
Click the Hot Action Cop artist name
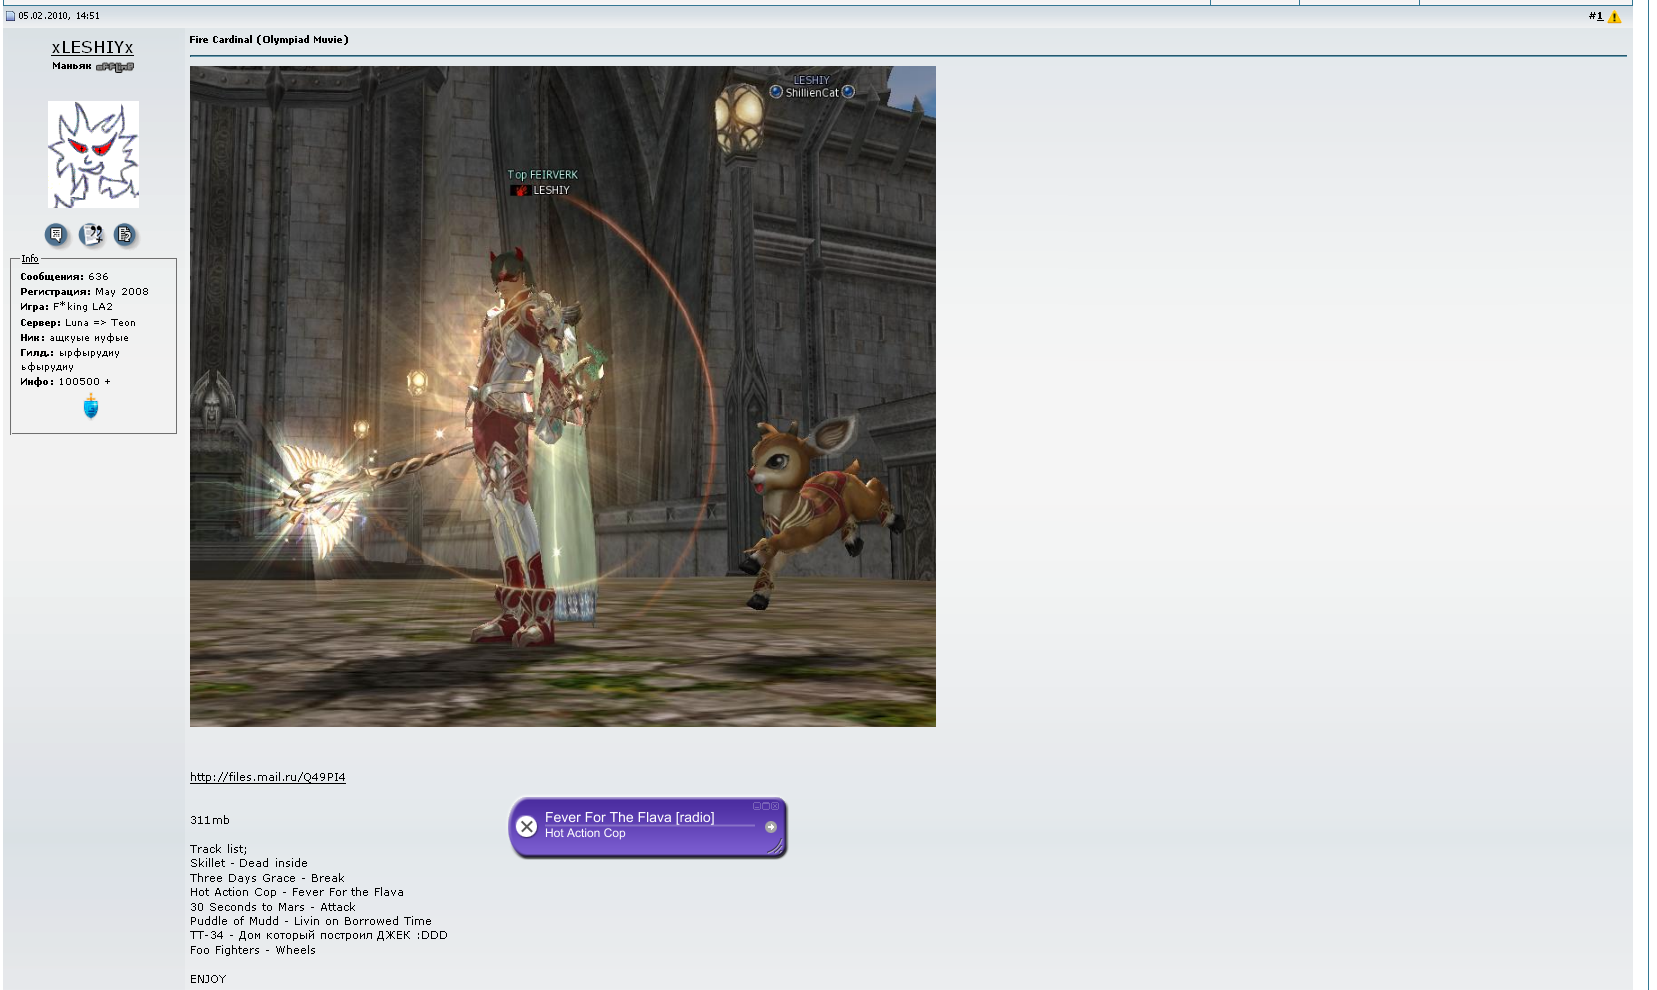click(x=585, y=834)
